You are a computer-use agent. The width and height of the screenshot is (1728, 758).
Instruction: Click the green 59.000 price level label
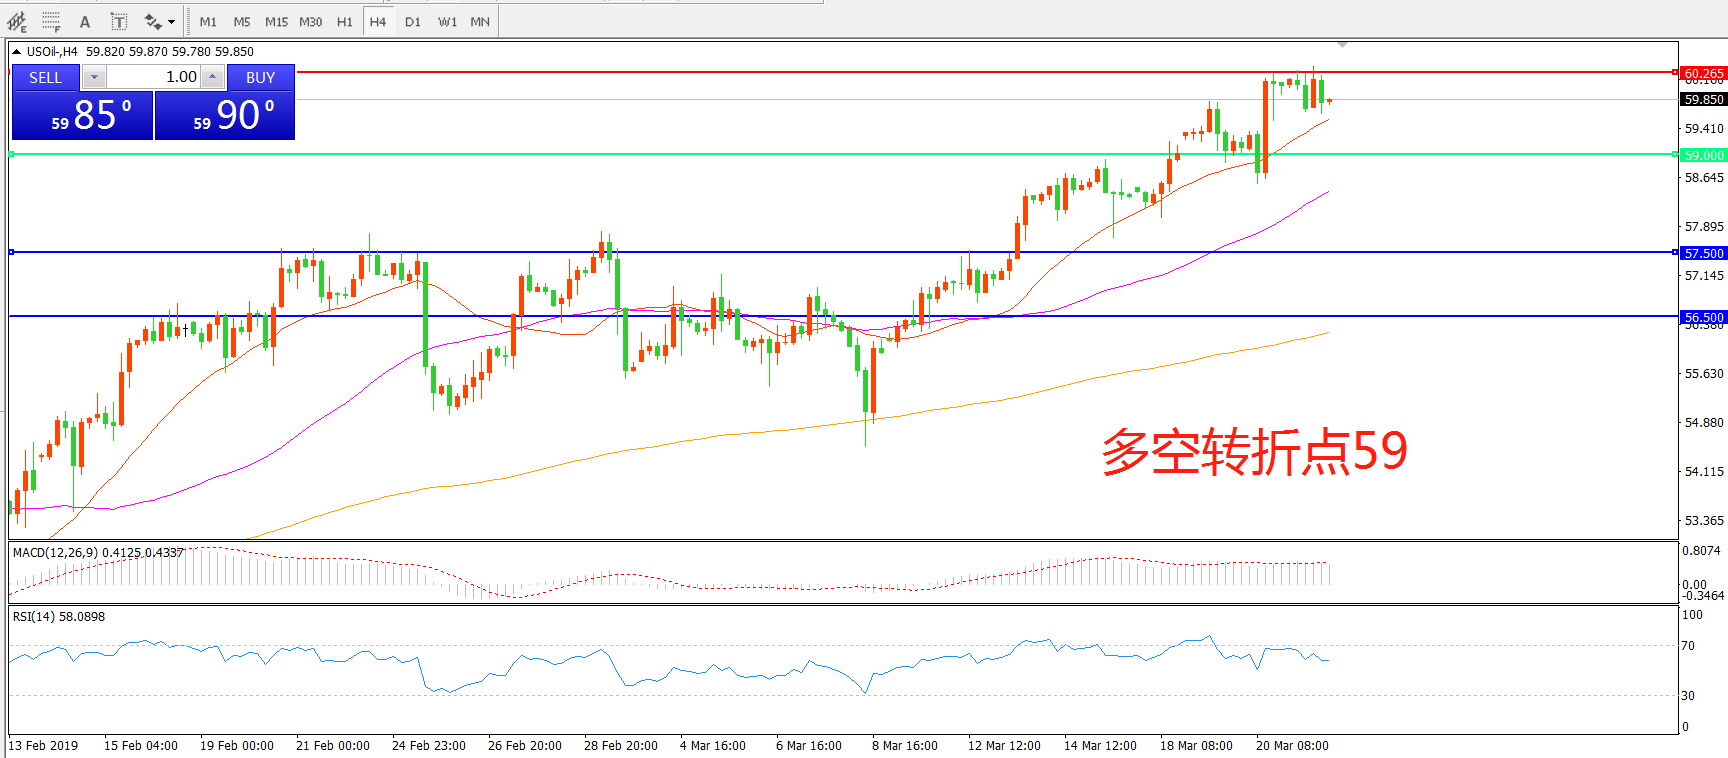coord(1703,155)
